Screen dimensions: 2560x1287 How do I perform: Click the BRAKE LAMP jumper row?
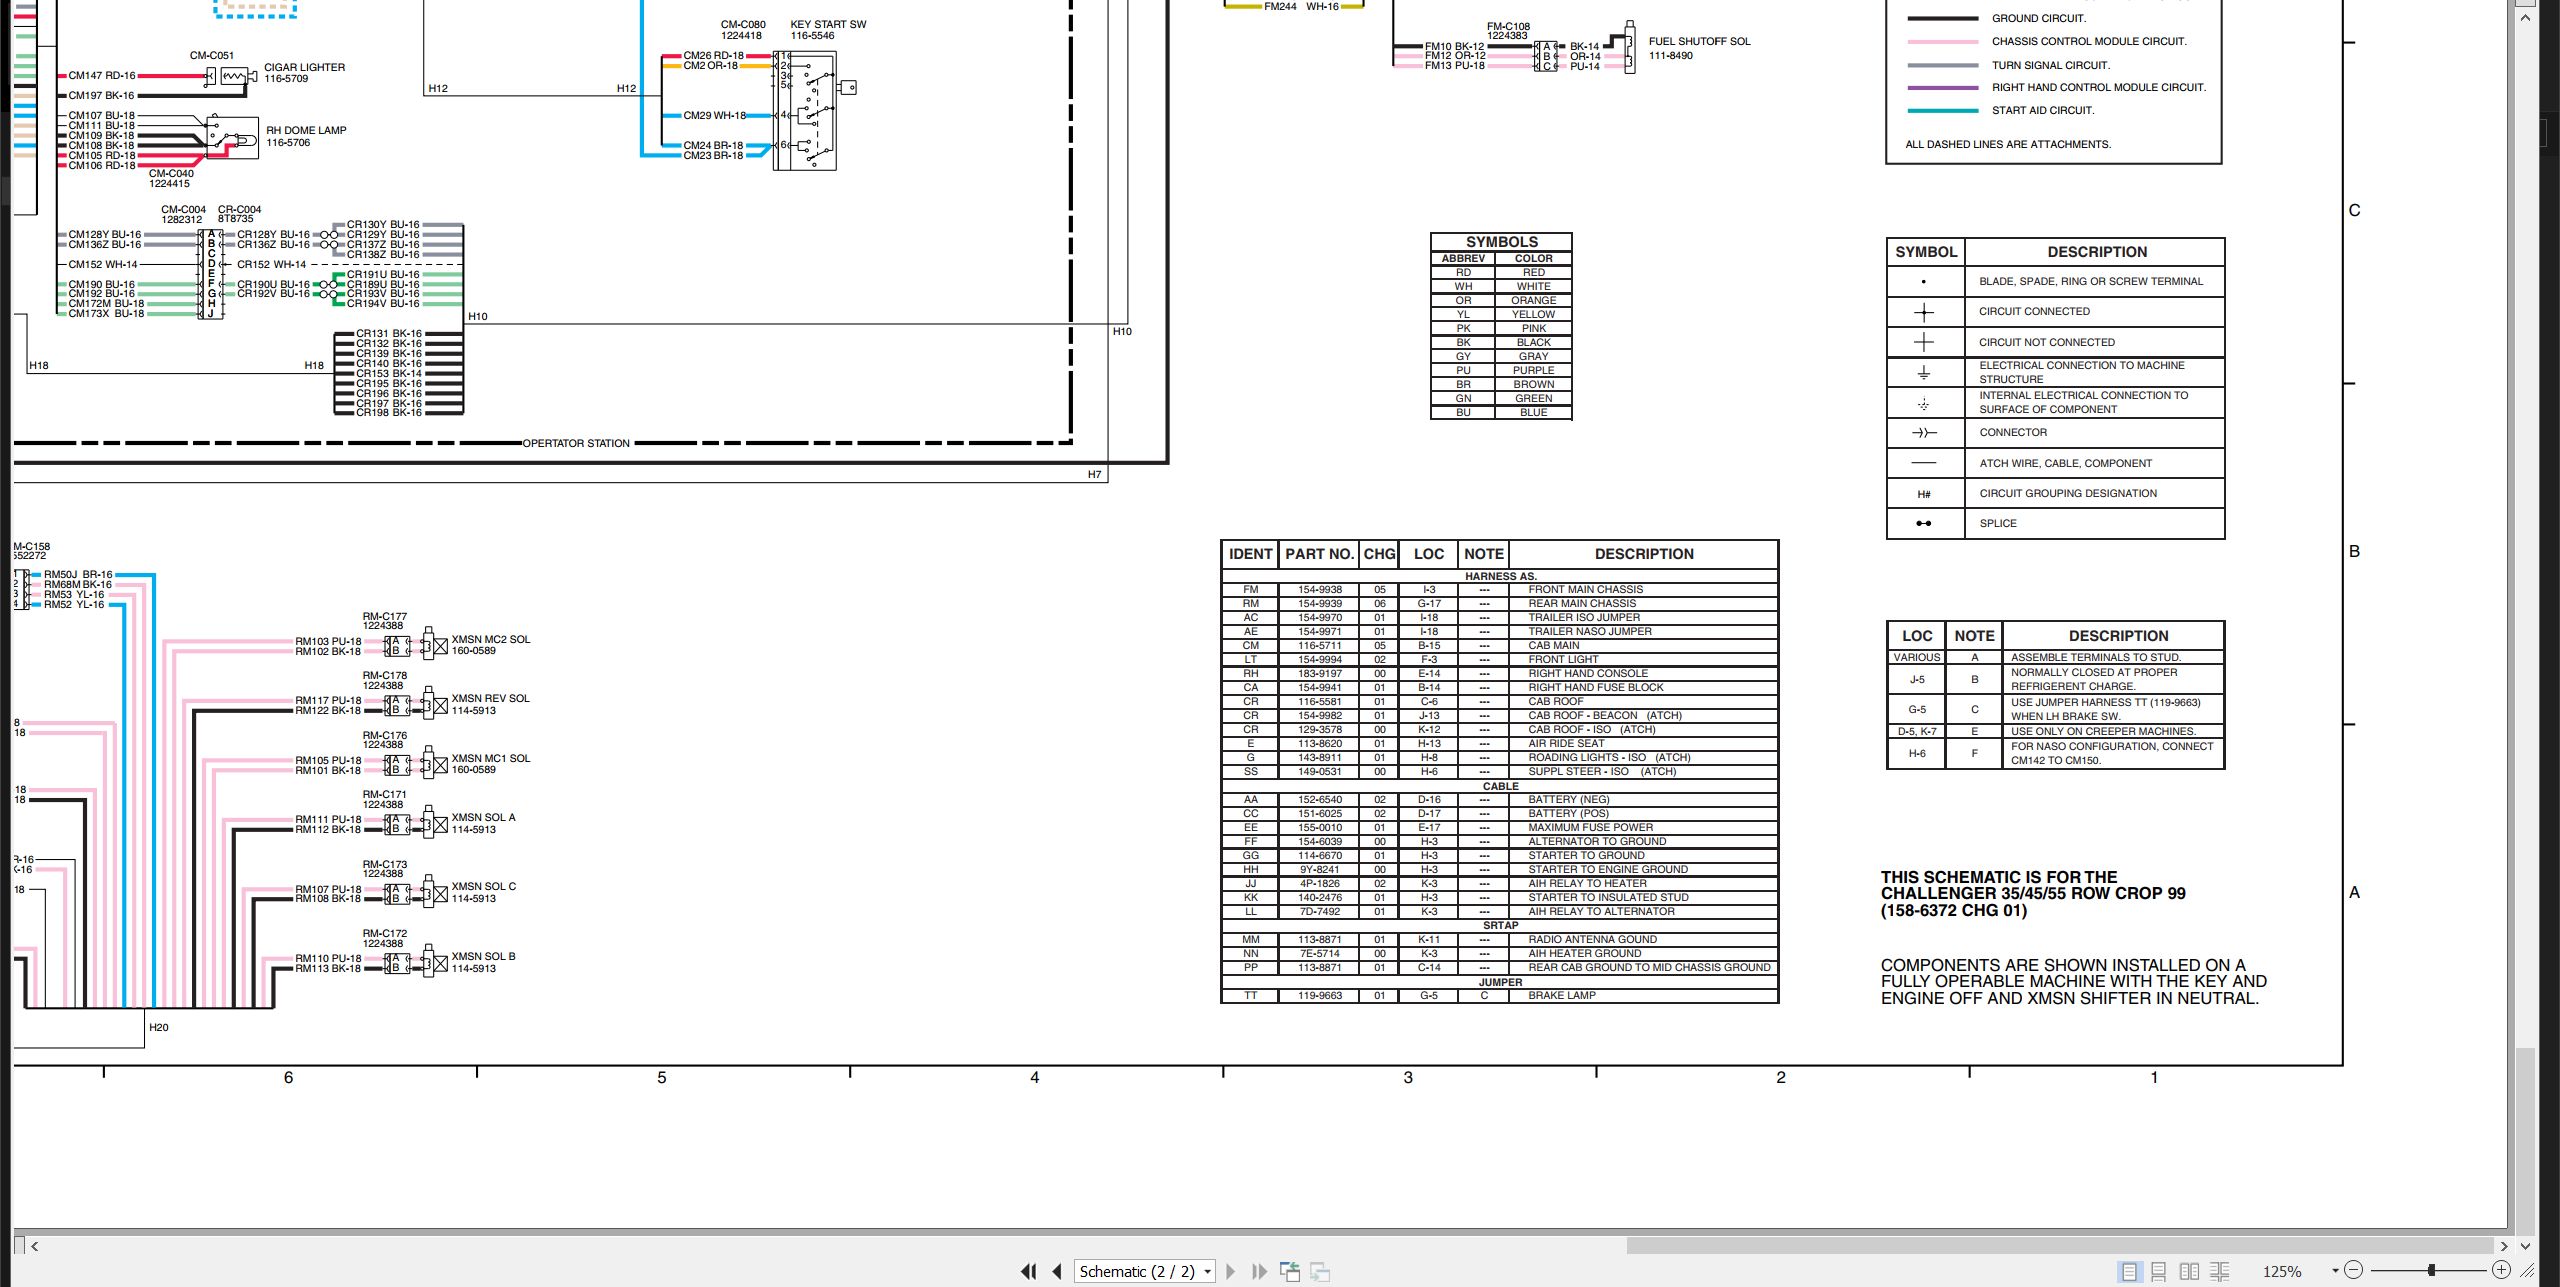click(x=1499, y=996)
